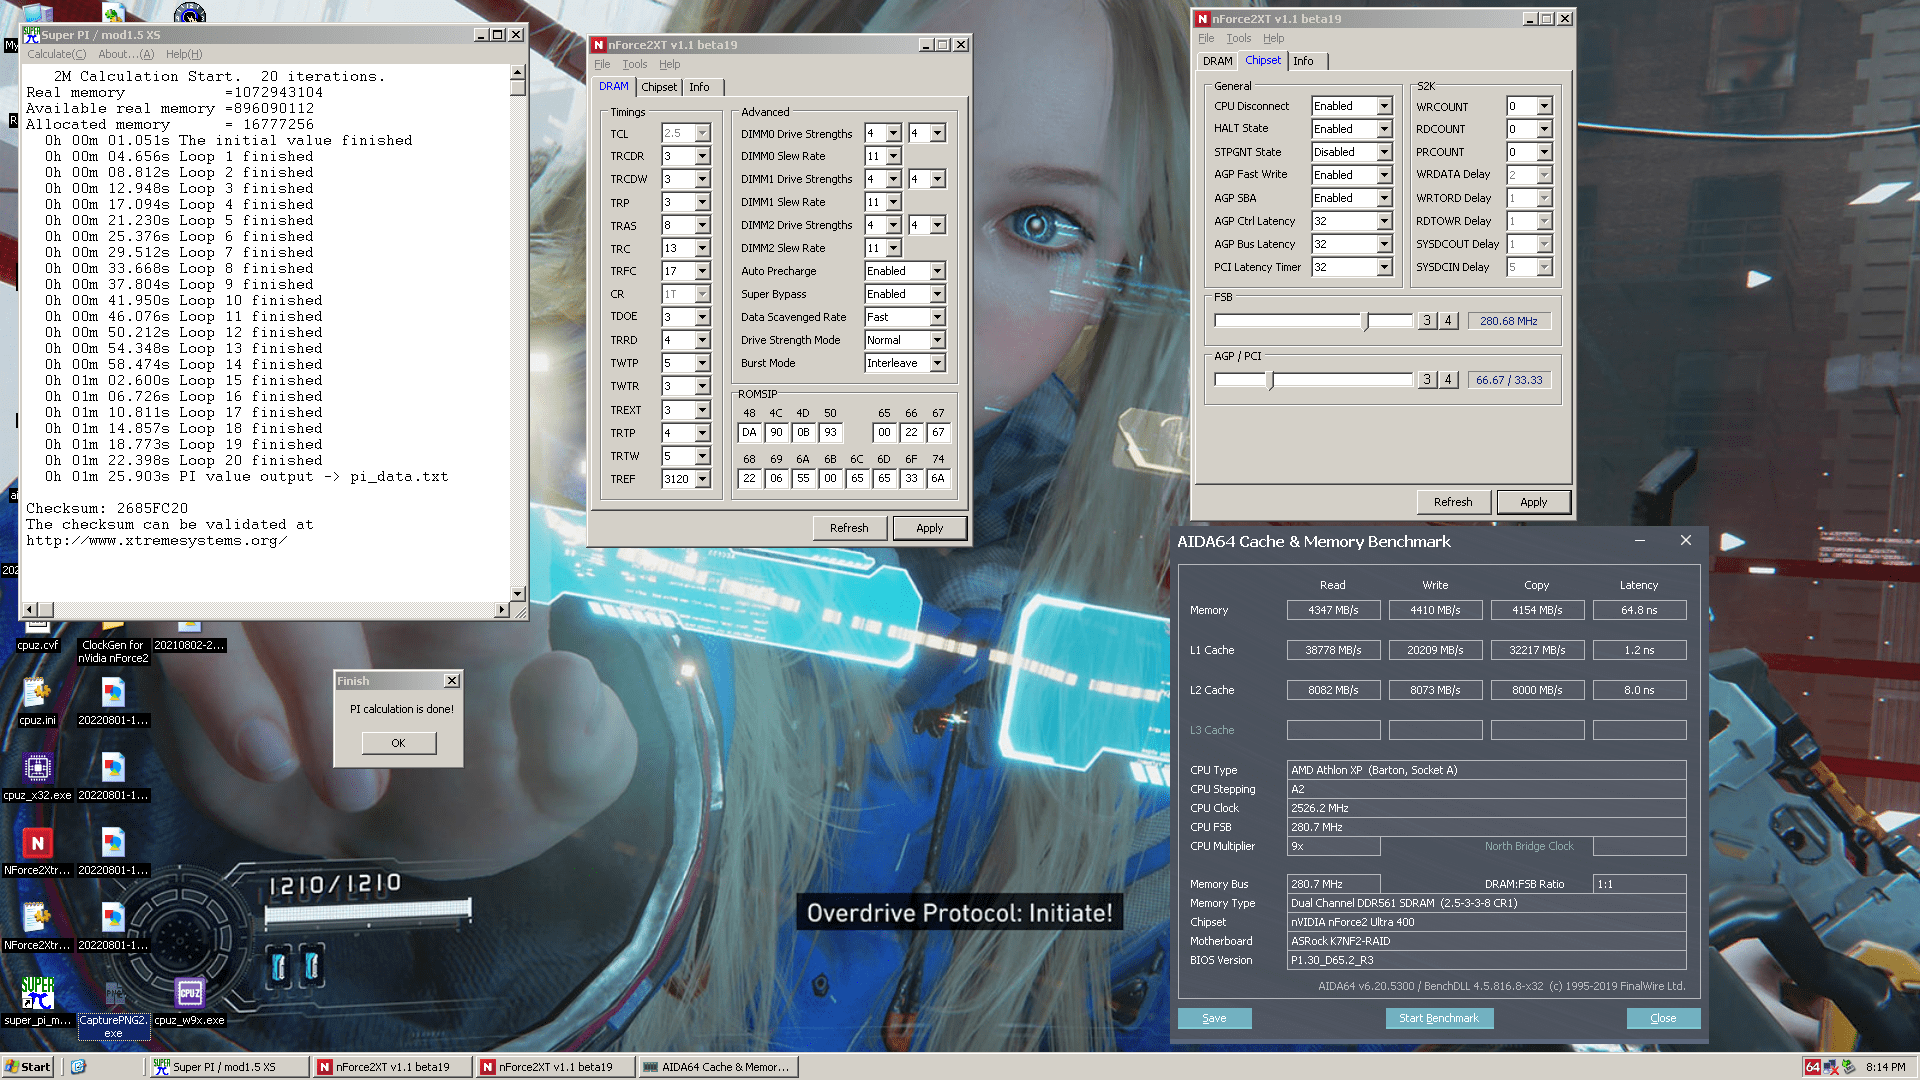Image resolution: width=1920 pixels, height=1080 pixels.
Task: Click Safely Remove Hardware tray icon
Action: pyautogui.click(x=1848, y=1067)
